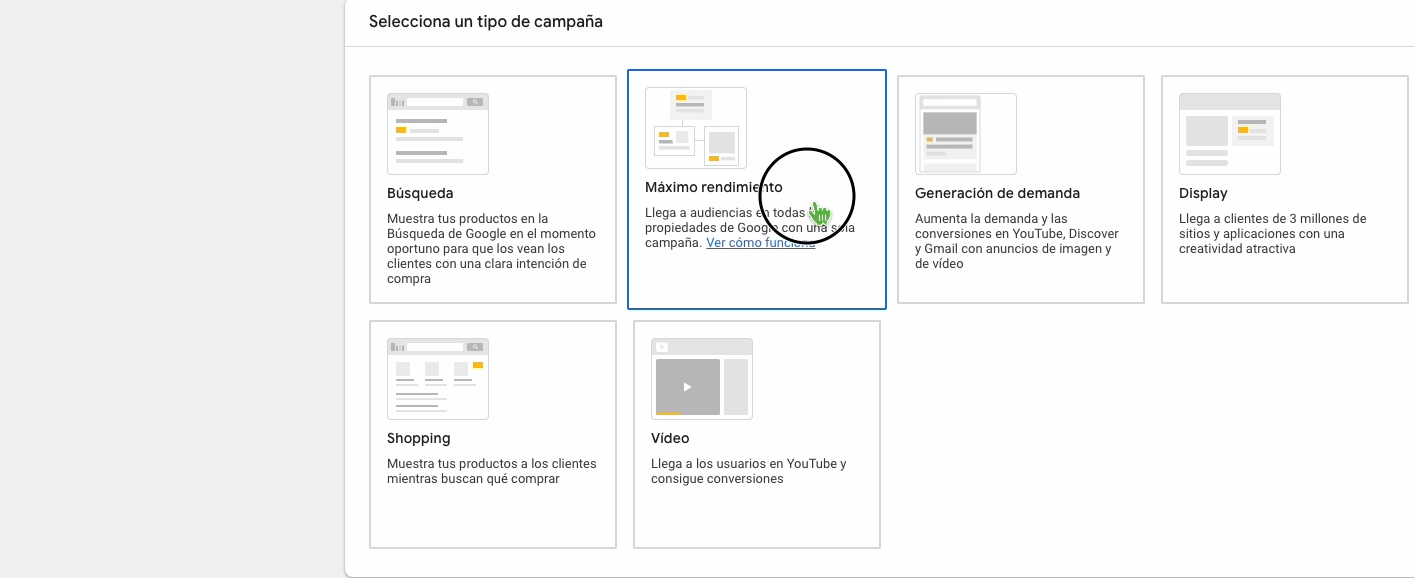The height and width of the screenshot is (578, 1414).
Task: Click the Búsqueda description about Búsqueda de Google
Action: (492, 249)
